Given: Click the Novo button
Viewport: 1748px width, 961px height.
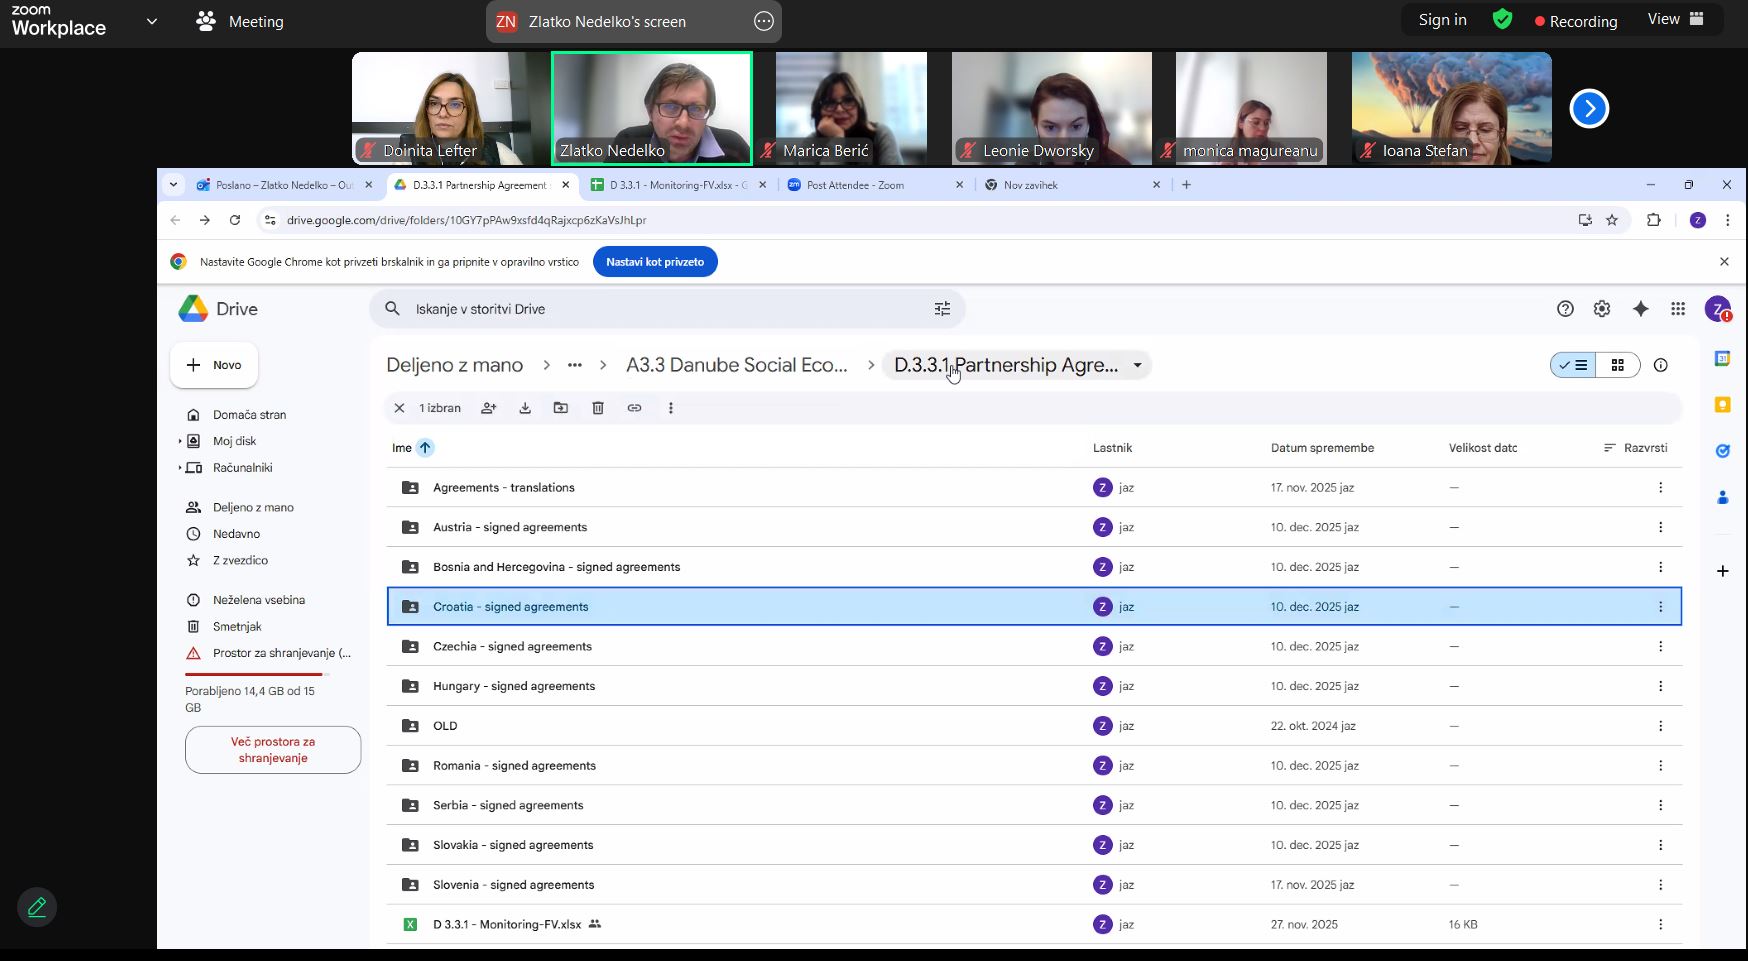Looking at the screenshot, I should [214, 365].
